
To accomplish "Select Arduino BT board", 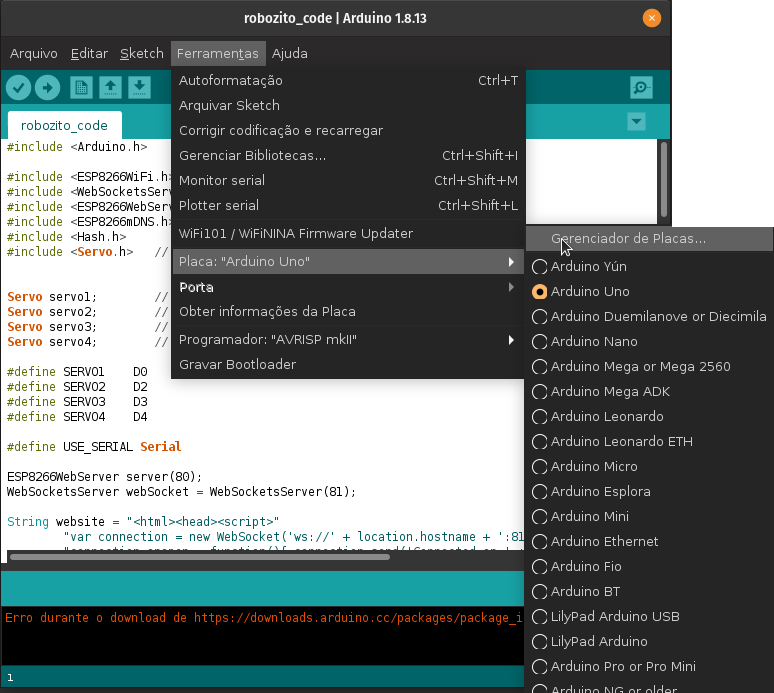I will (x=650, y=592).
